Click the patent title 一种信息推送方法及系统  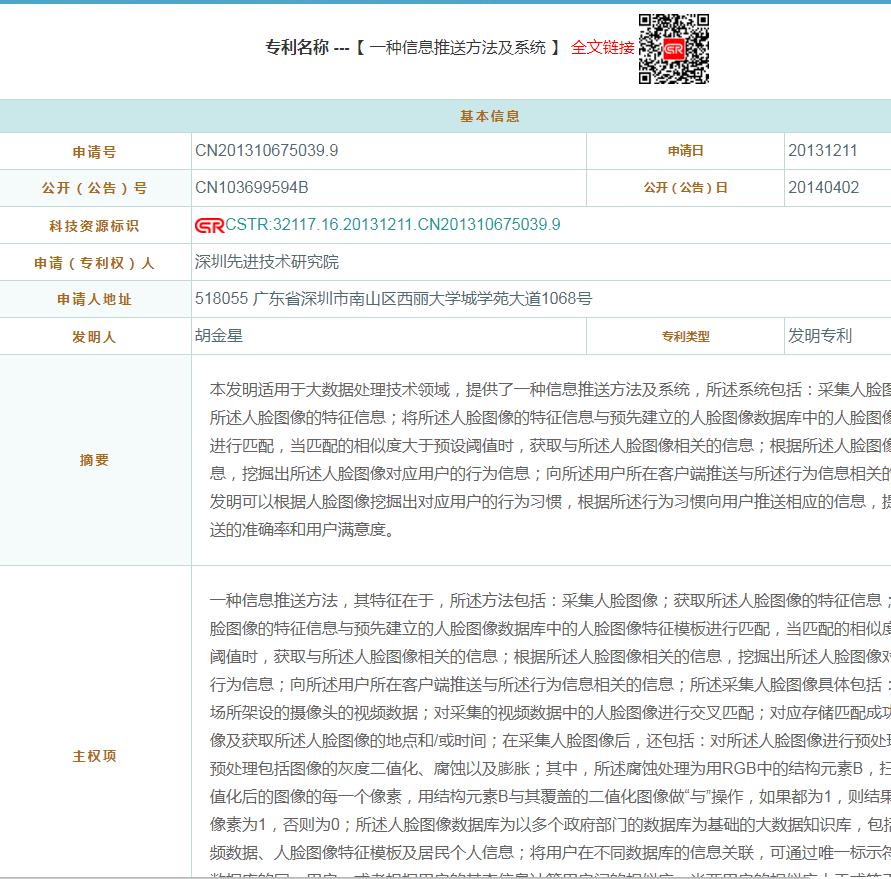457,47
